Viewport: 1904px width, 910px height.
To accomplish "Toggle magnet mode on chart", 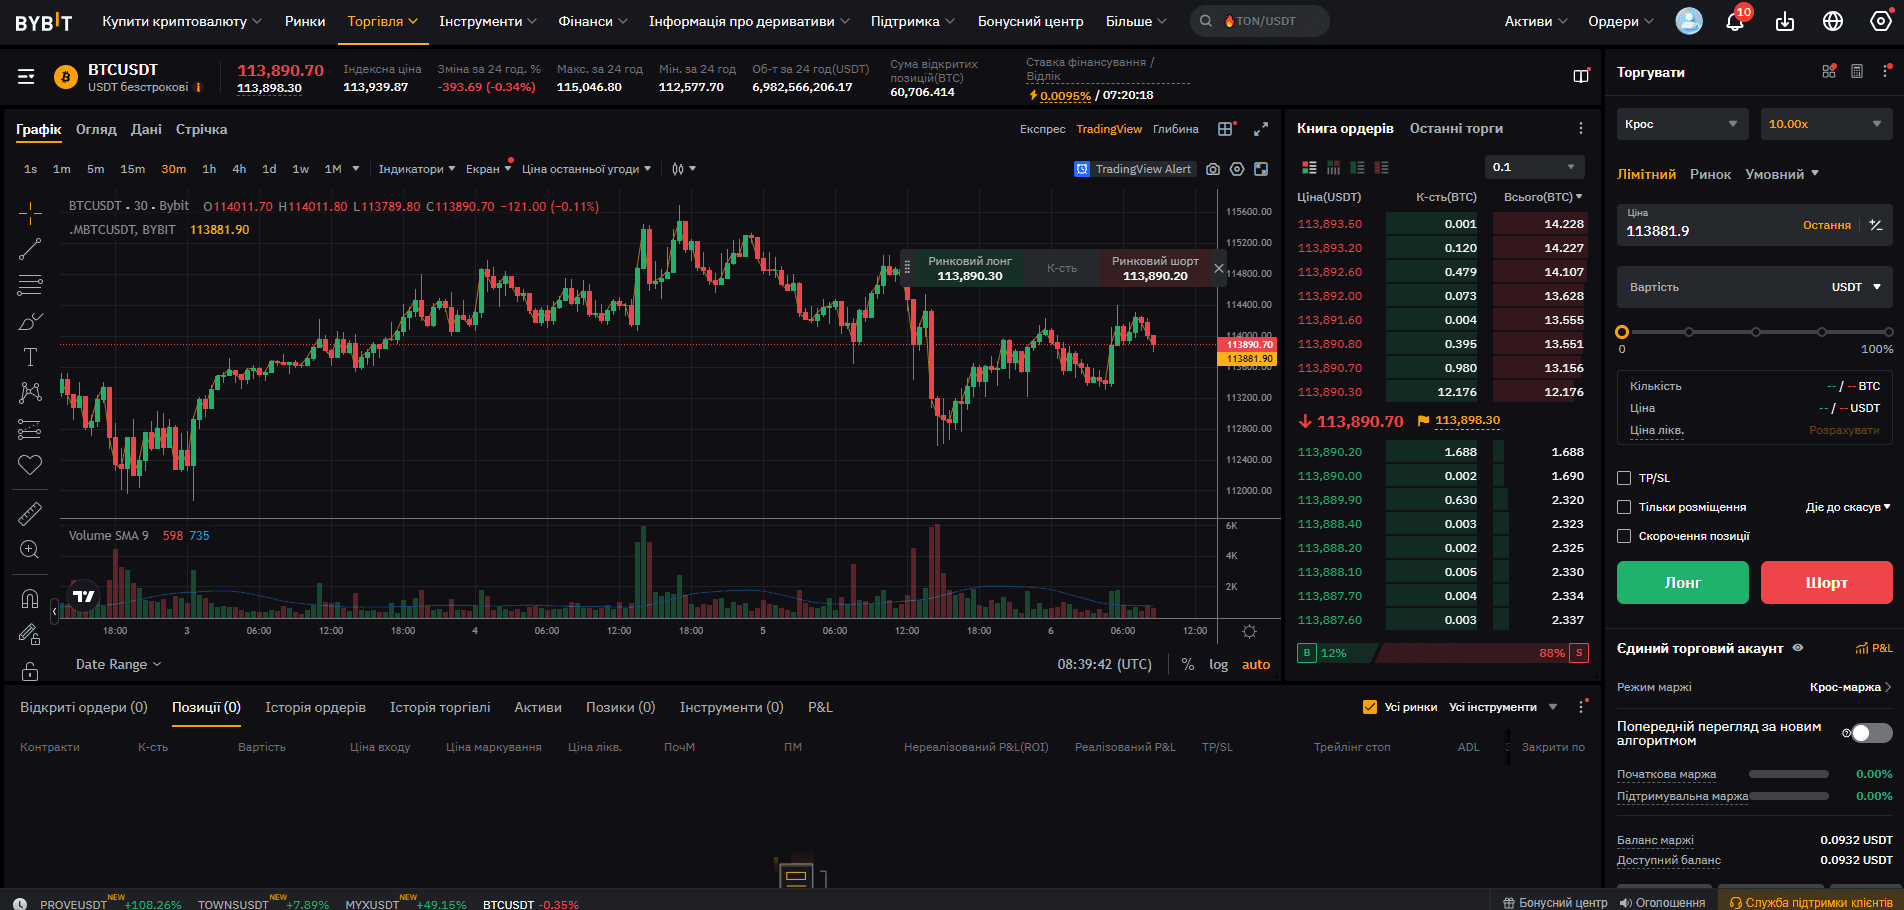I will pos(30,598).
